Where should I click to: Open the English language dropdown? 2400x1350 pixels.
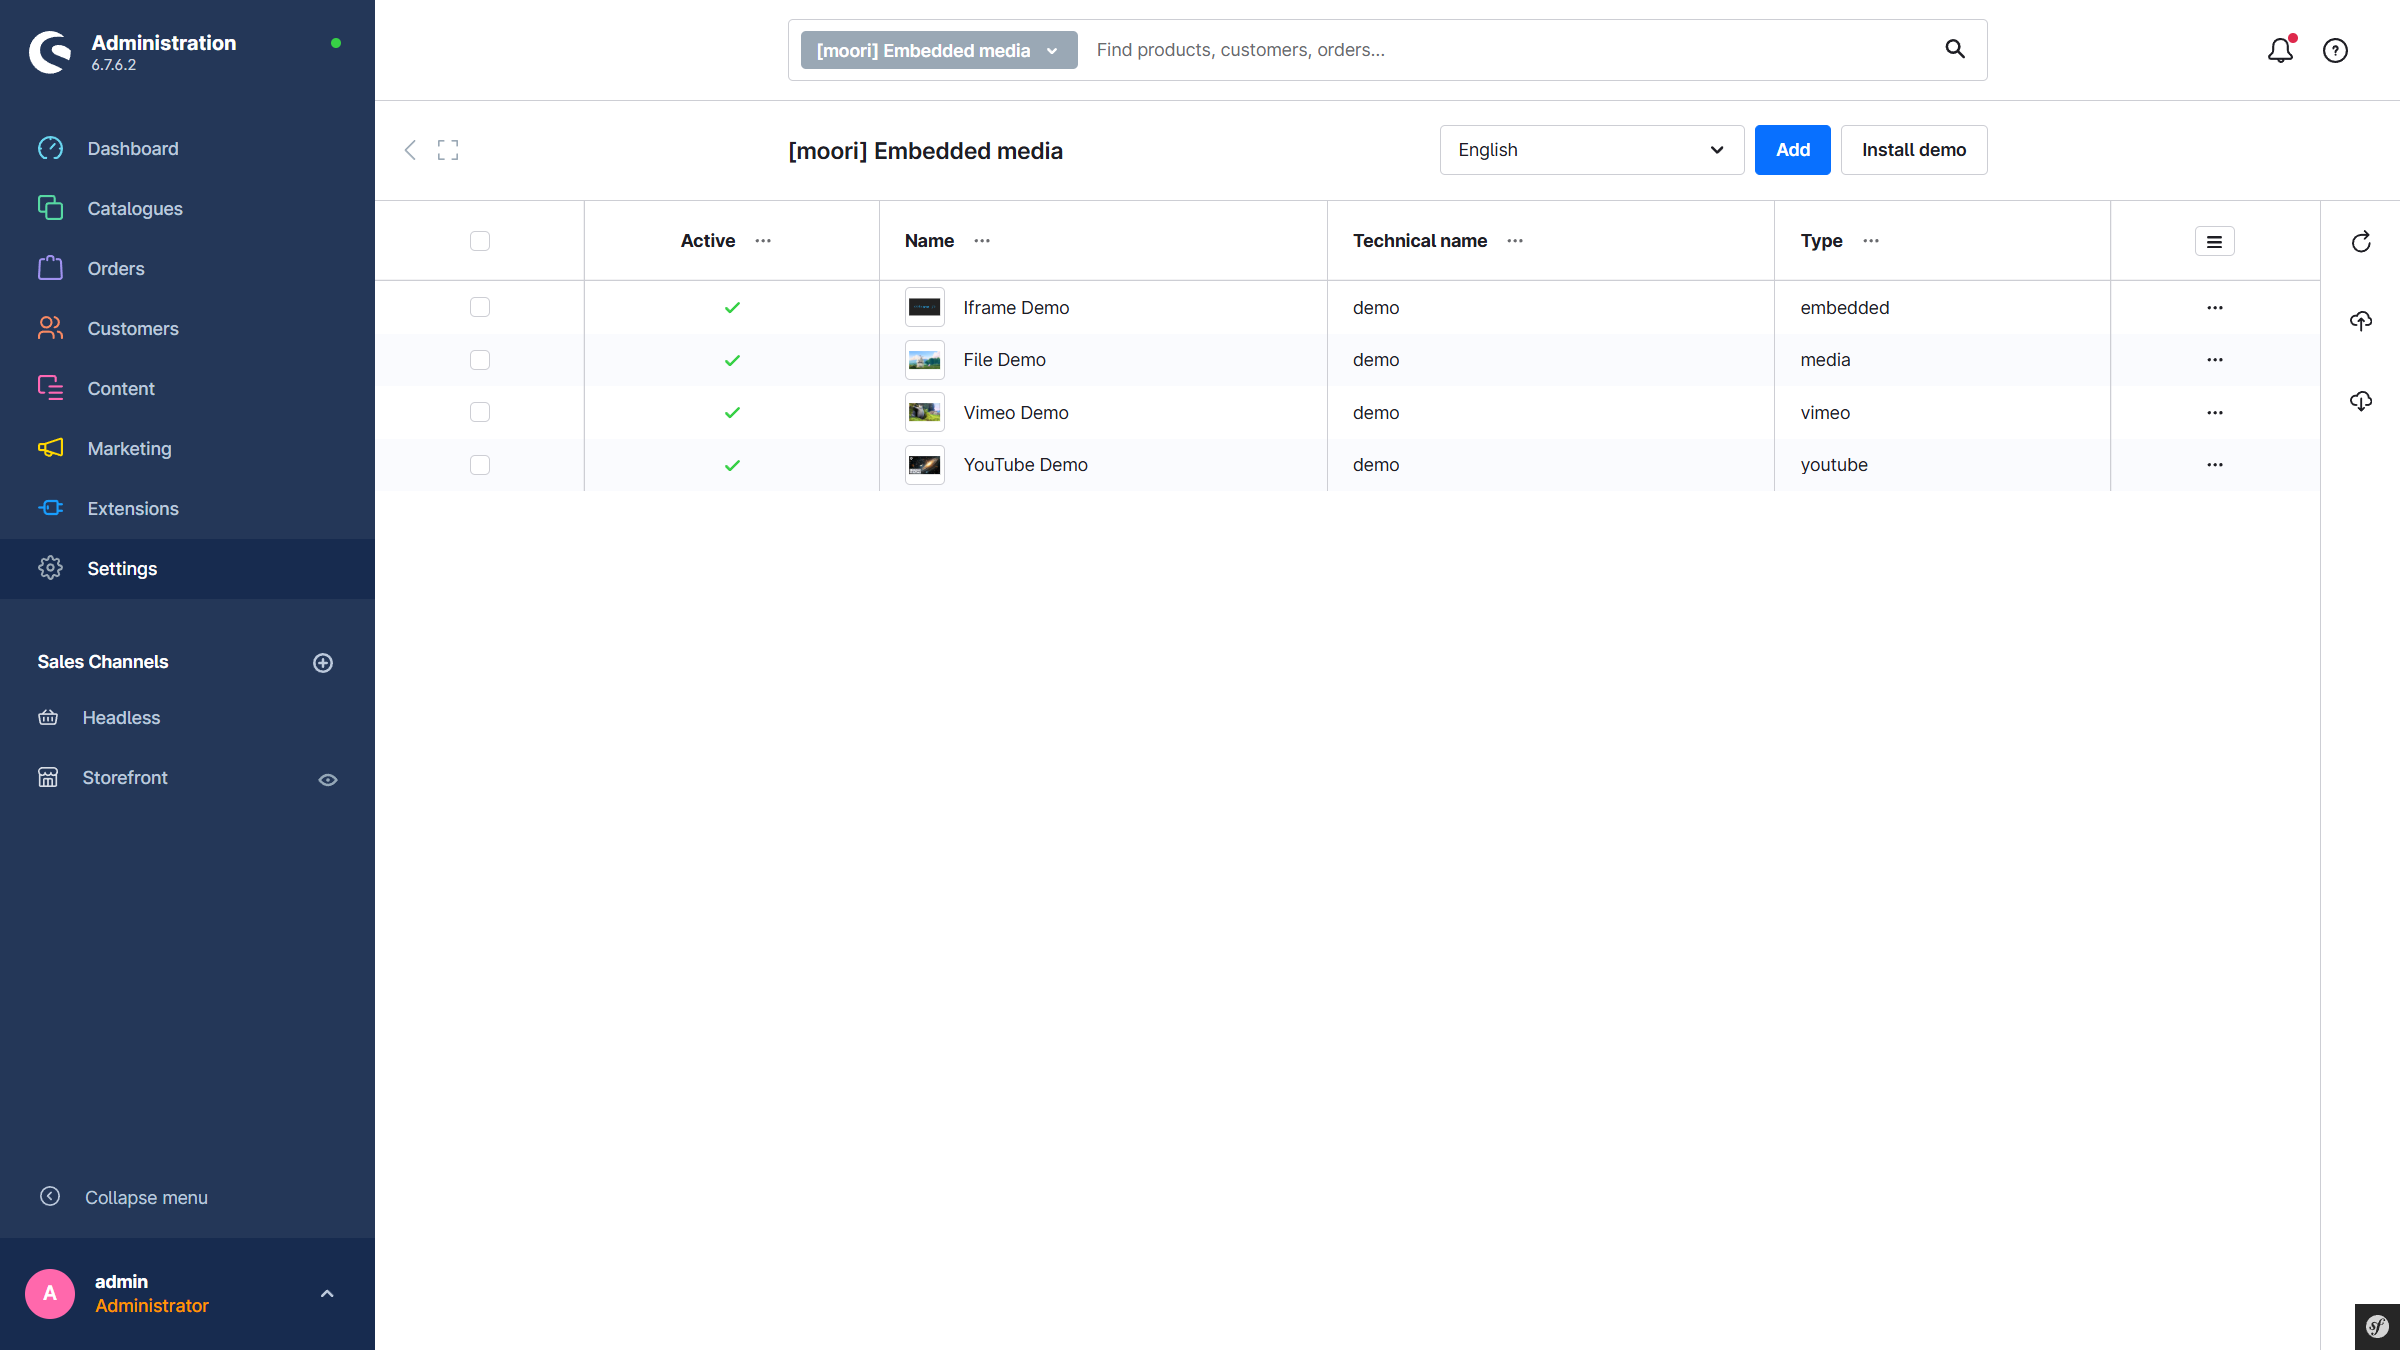[x=1591, y=150]
